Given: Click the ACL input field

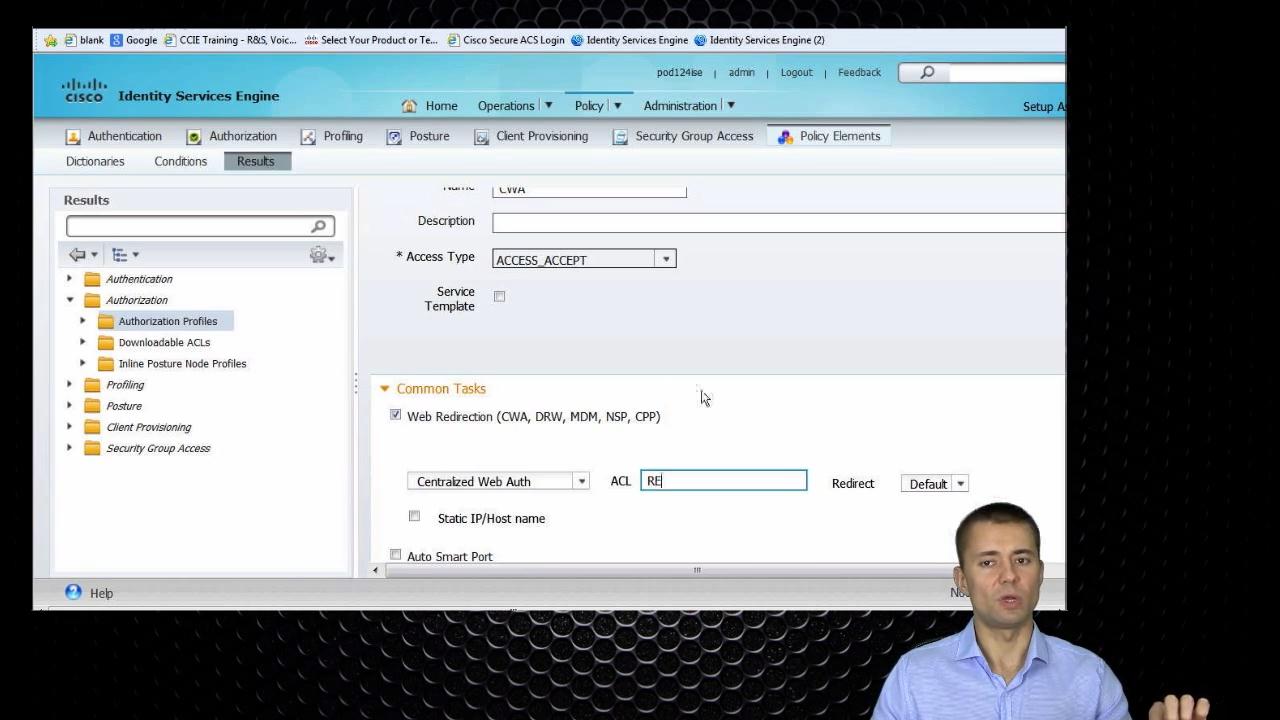Looking at the screenshot, I should point(723,481).
